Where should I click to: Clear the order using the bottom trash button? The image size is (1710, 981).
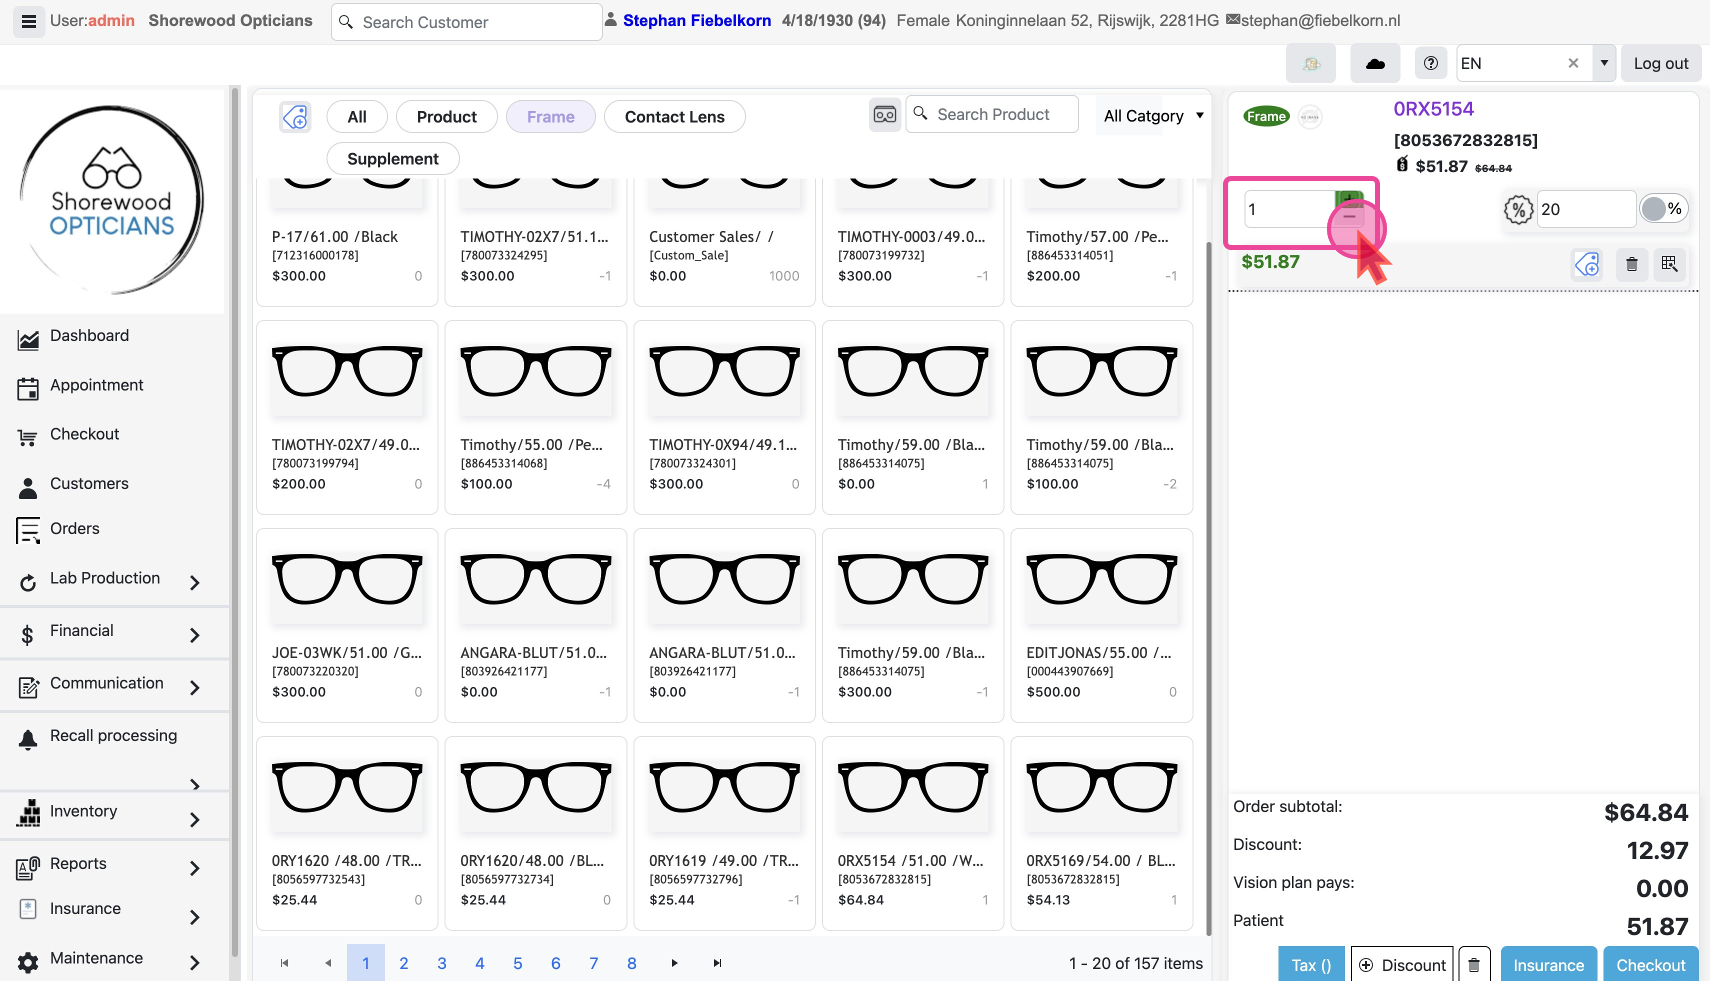[x=1474, y=965]
